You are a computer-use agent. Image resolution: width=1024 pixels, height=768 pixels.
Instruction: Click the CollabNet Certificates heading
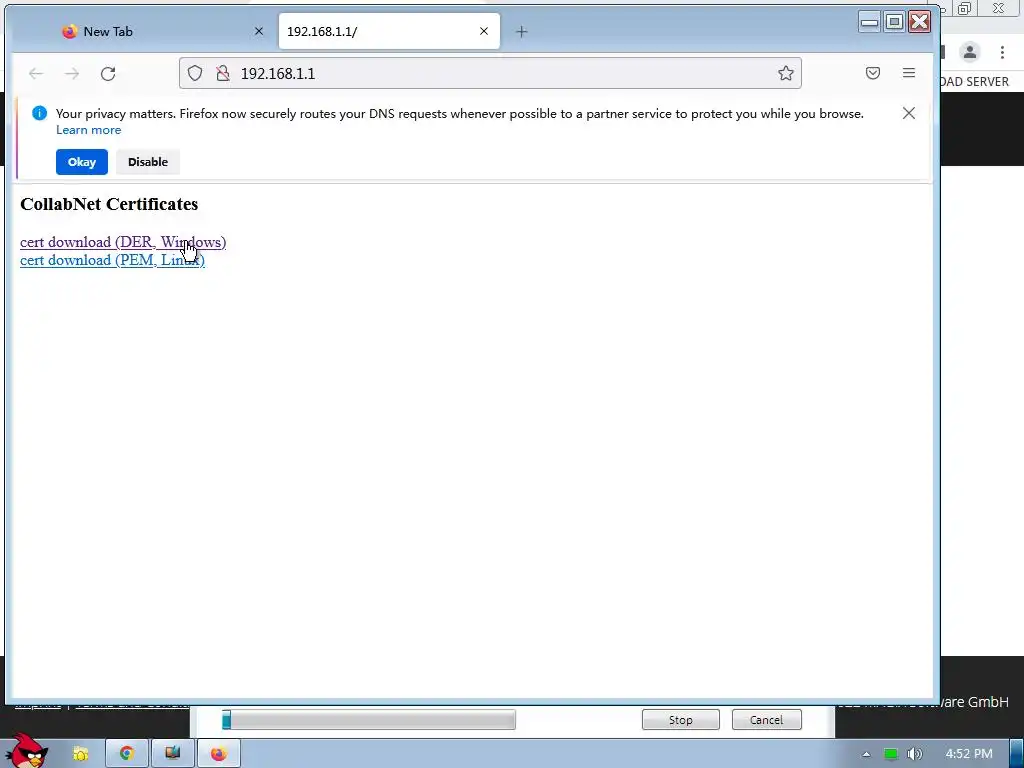[109, 204]
